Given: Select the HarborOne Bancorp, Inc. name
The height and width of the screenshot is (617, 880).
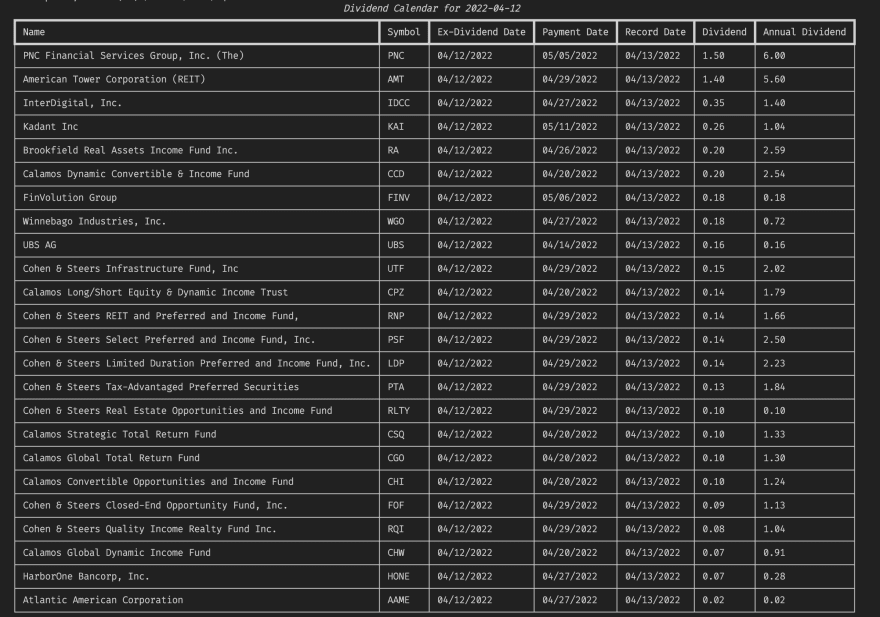Looking at the screenshot, I should pos(86,576).
